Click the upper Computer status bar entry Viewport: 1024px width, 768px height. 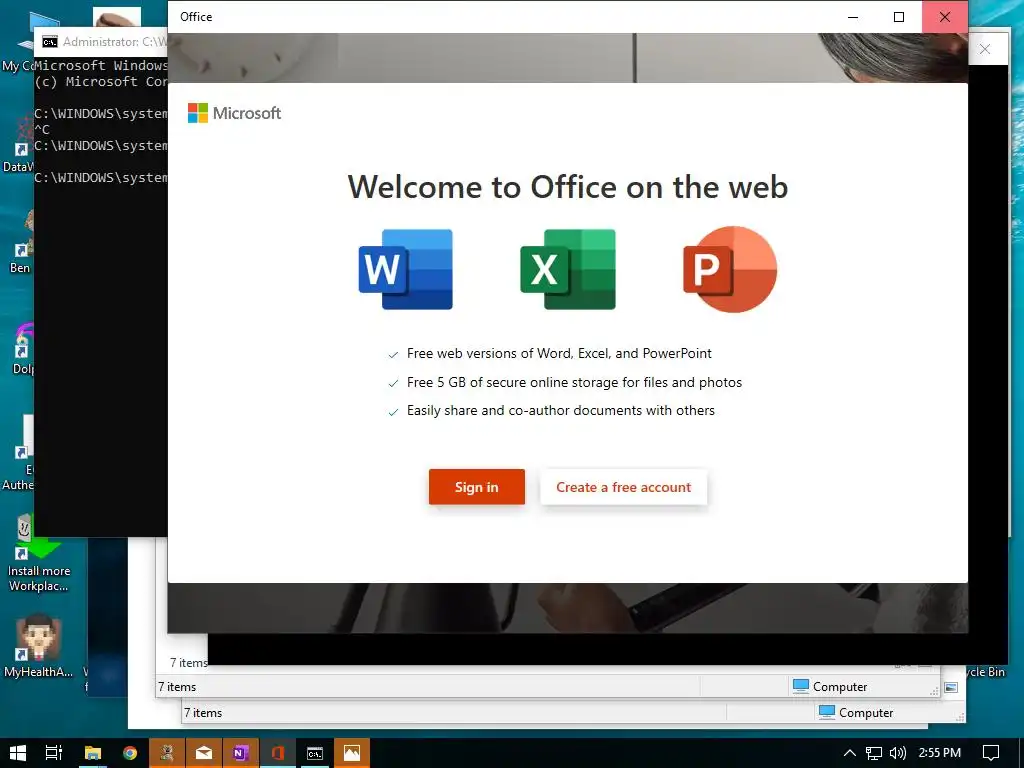click(829, 686)
